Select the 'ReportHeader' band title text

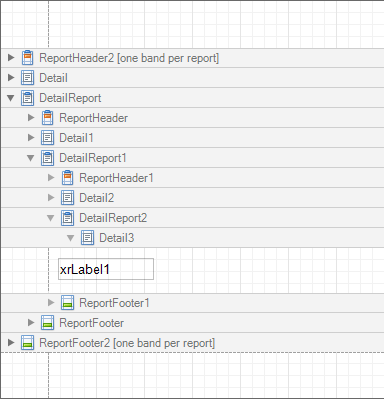coord(93,118)
